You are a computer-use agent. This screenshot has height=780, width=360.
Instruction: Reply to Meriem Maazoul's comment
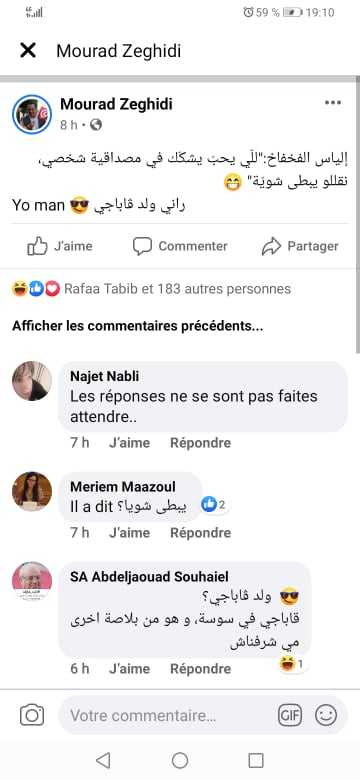[x=200, y=533]
